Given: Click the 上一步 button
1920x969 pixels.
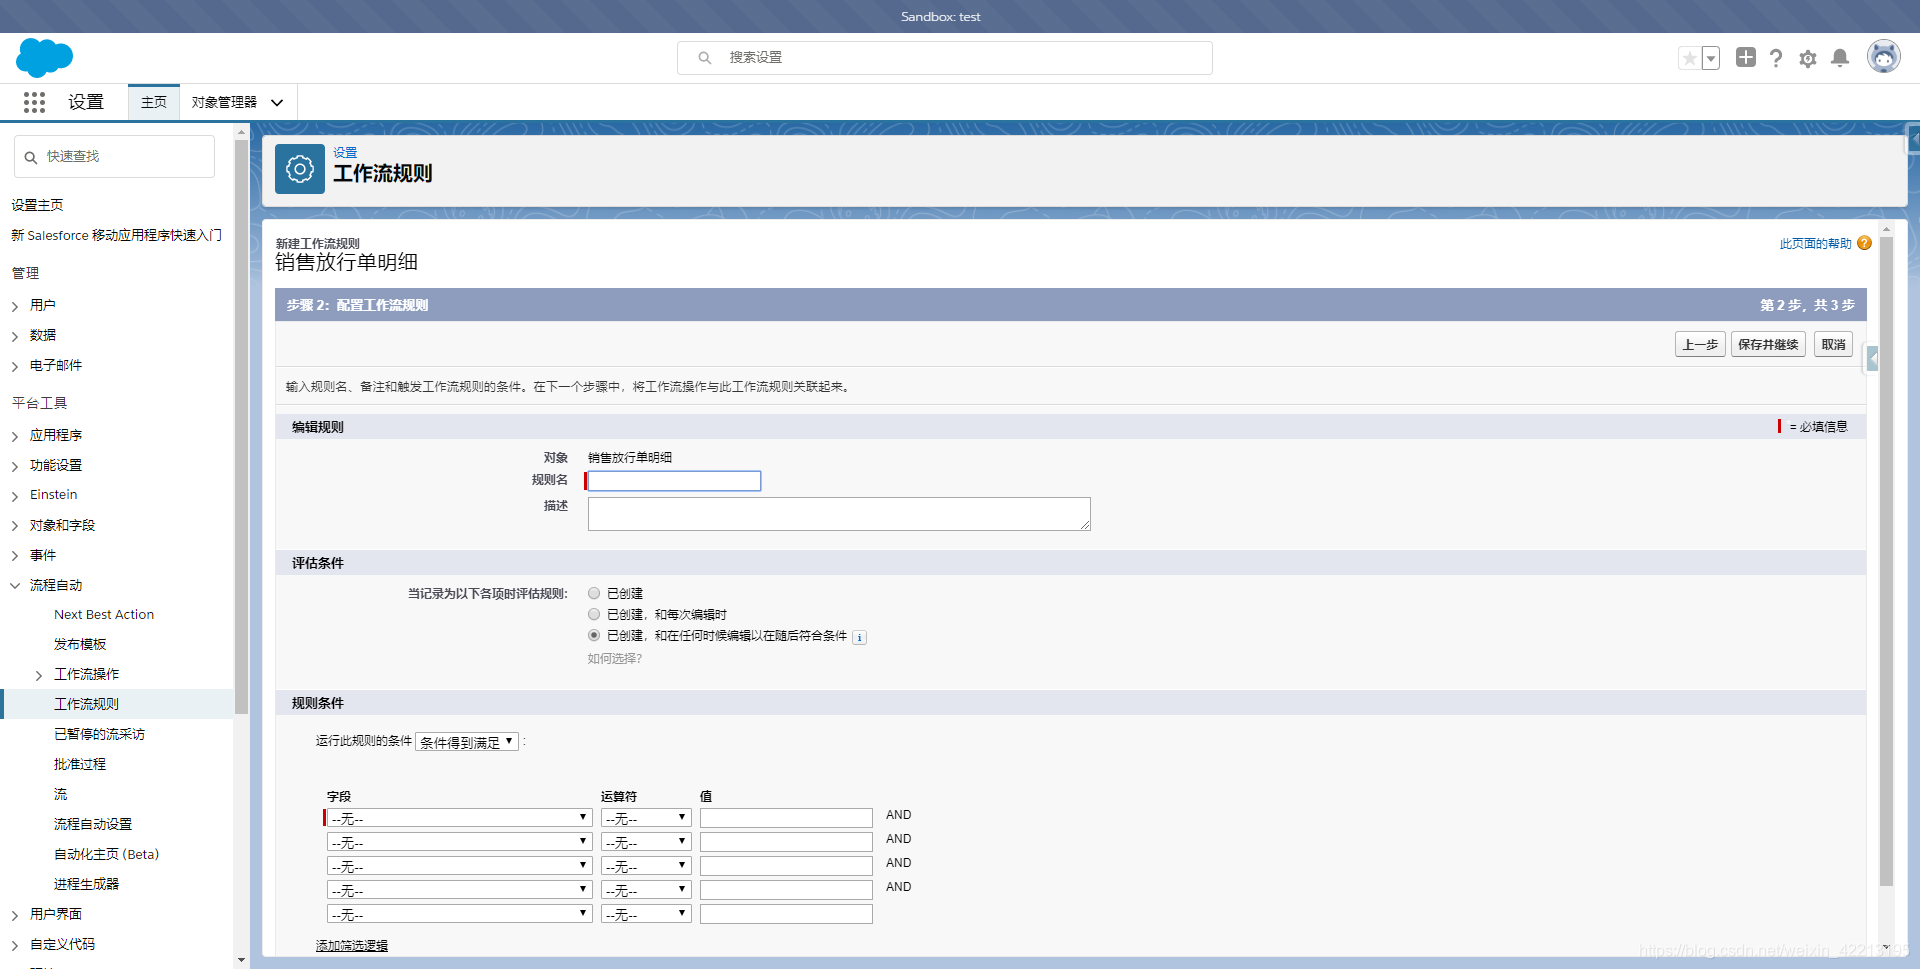Looking at the screenshot, I should (1700, 344).
